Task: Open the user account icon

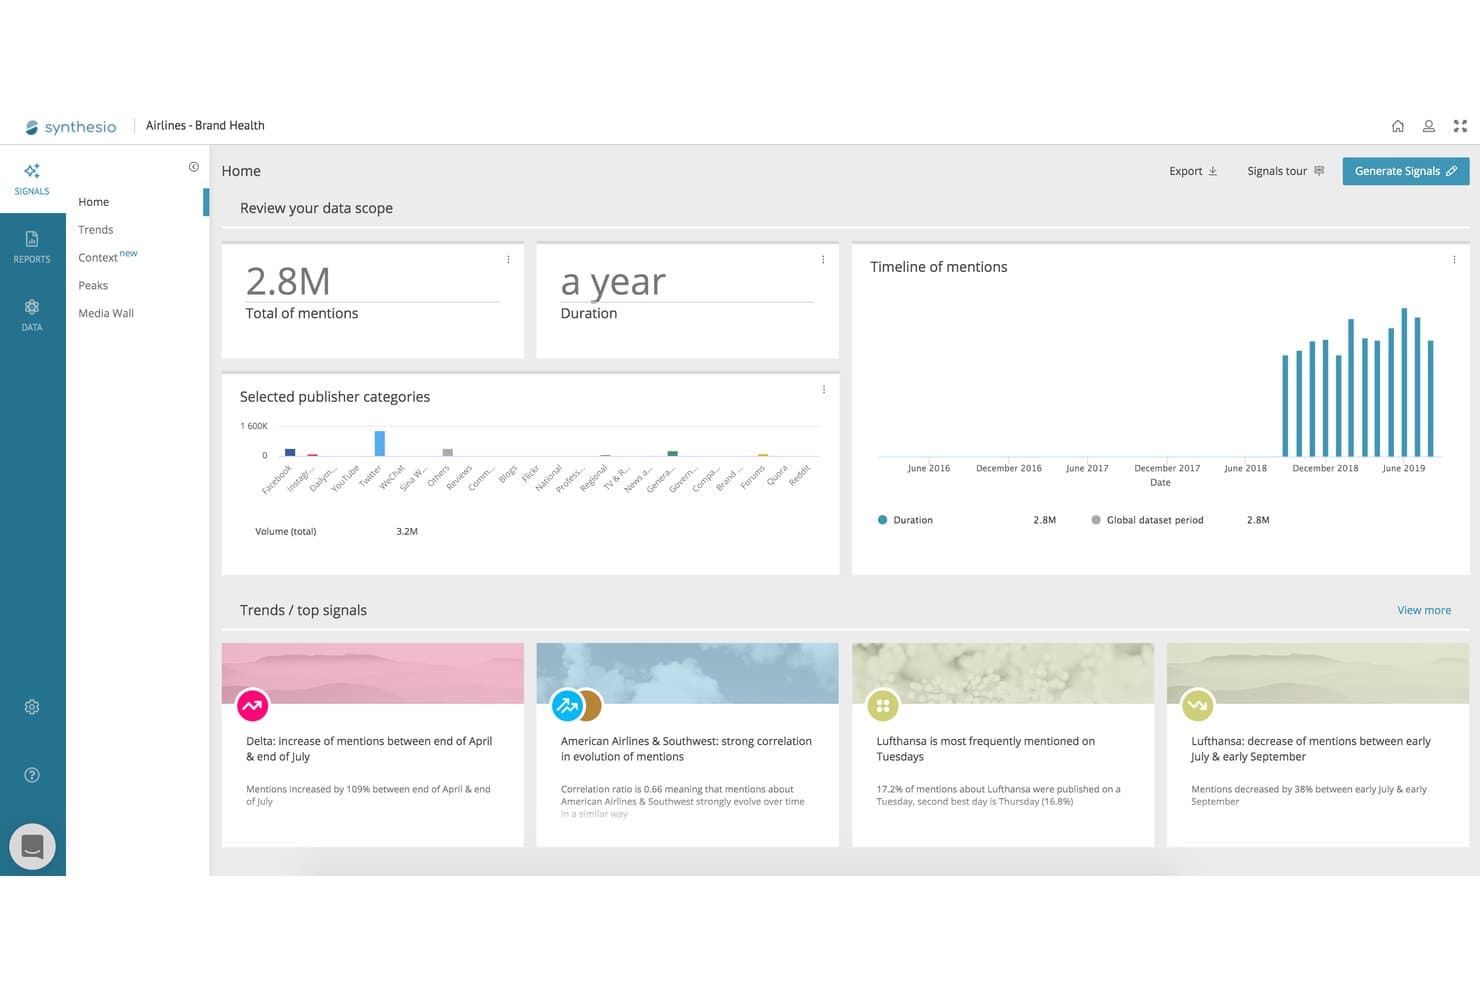Action: point(1429,126)
